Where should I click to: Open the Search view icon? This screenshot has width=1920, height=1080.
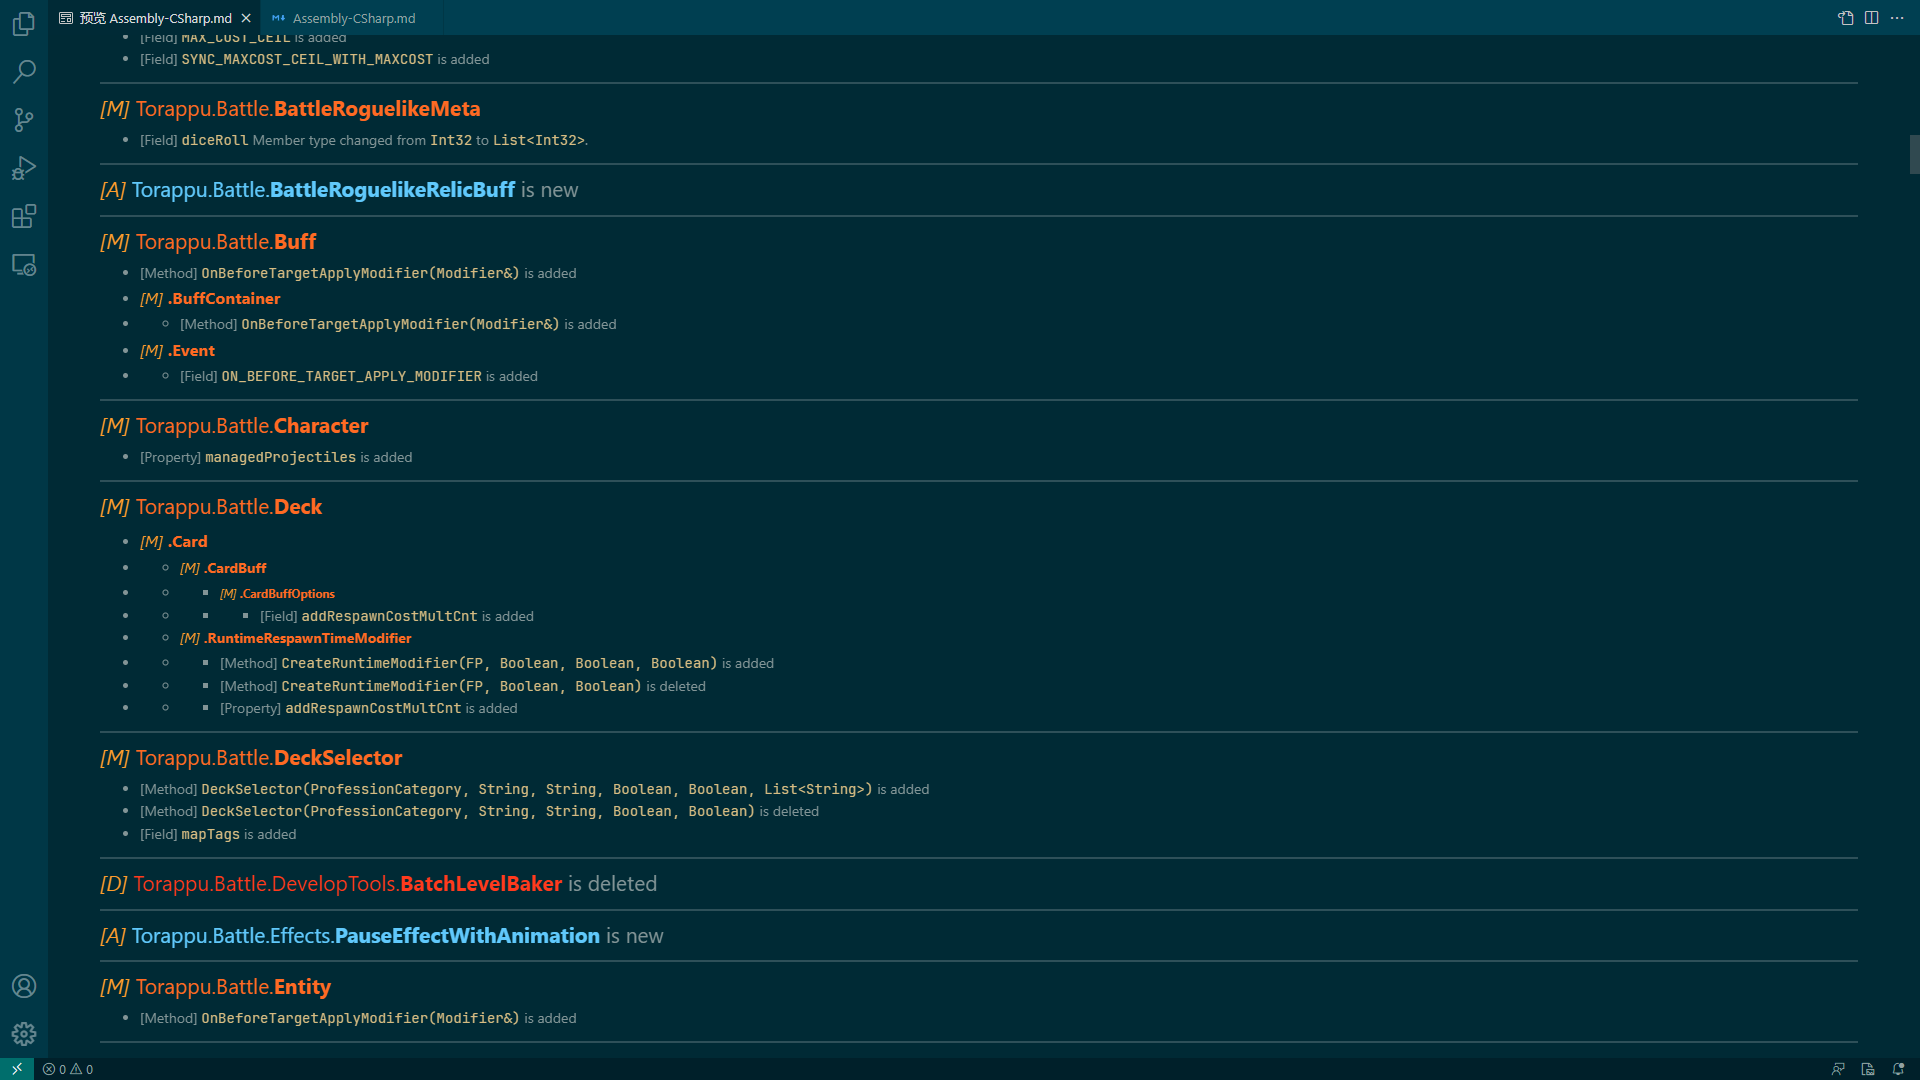click(24, 72)
